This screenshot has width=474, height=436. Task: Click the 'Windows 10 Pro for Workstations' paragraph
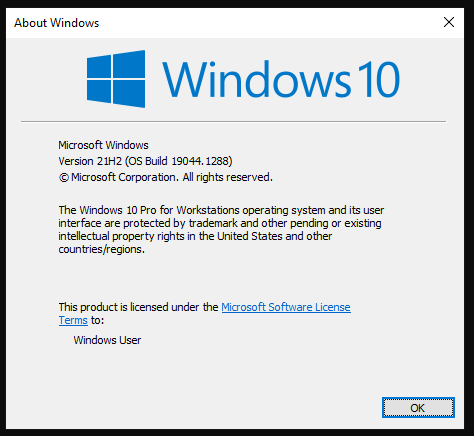(221, 229)
